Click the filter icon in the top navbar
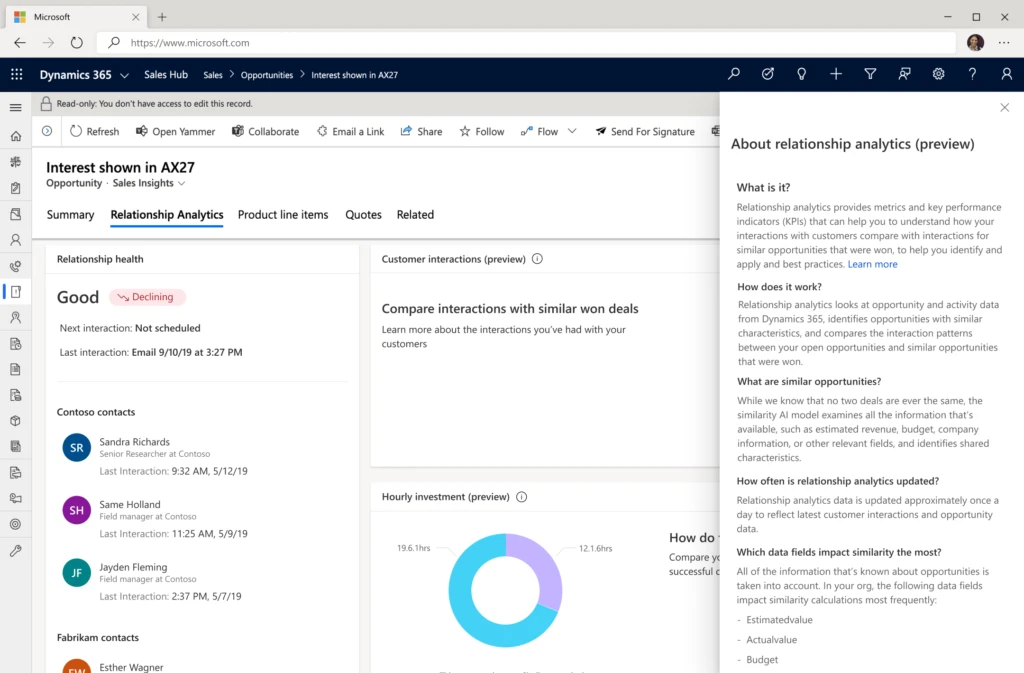 point(870,74)
